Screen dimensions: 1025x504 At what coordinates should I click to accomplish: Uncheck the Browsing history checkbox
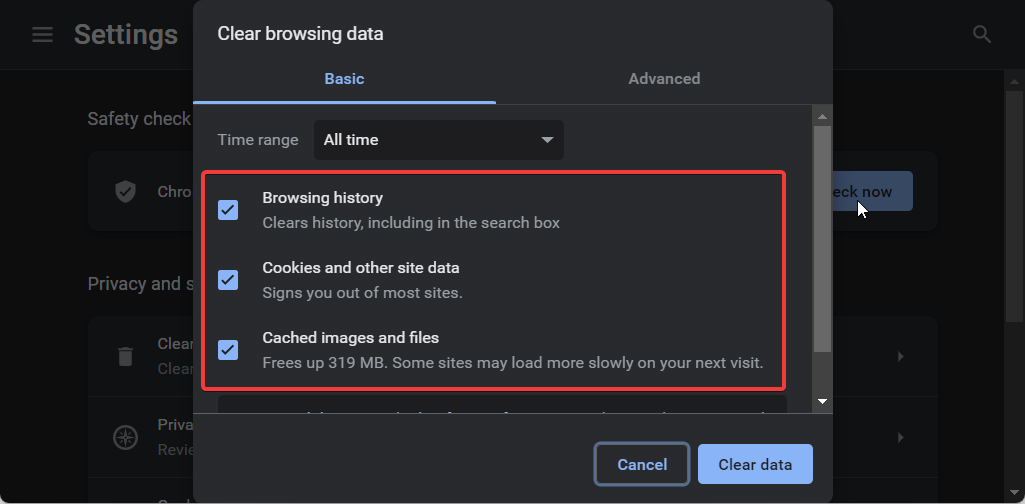pyautogui.click(x=228, y=210)
